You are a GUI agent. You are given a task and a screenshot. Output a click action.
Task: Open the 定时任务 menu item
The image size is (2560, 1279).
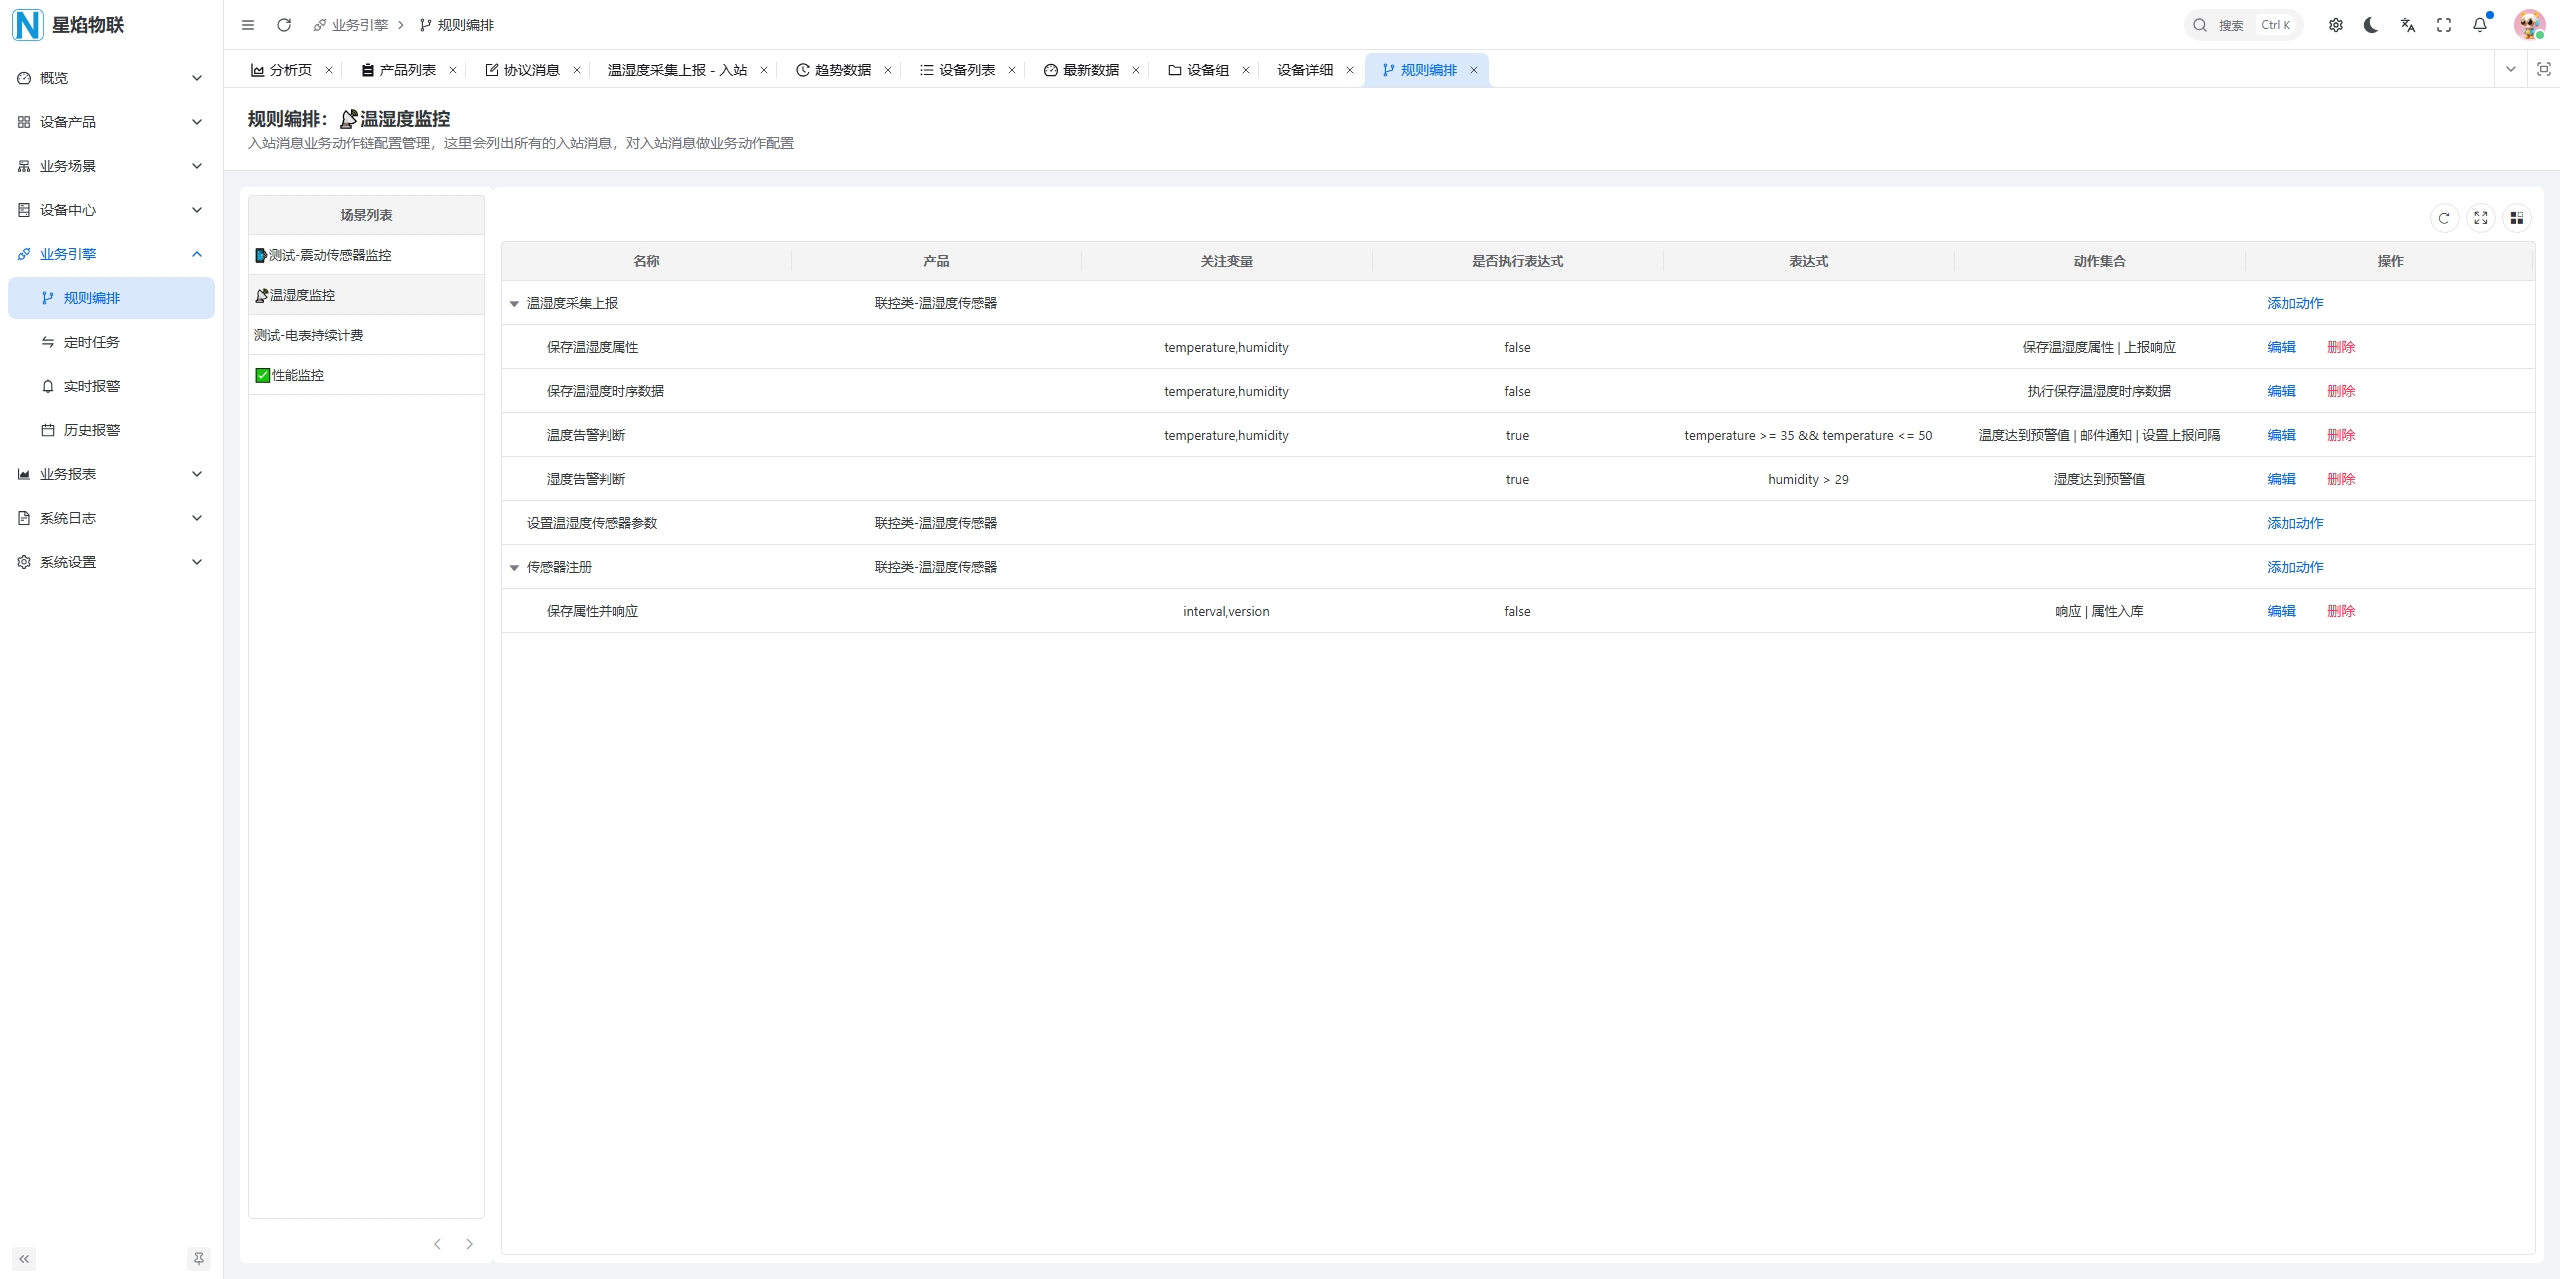coord(91,342)
